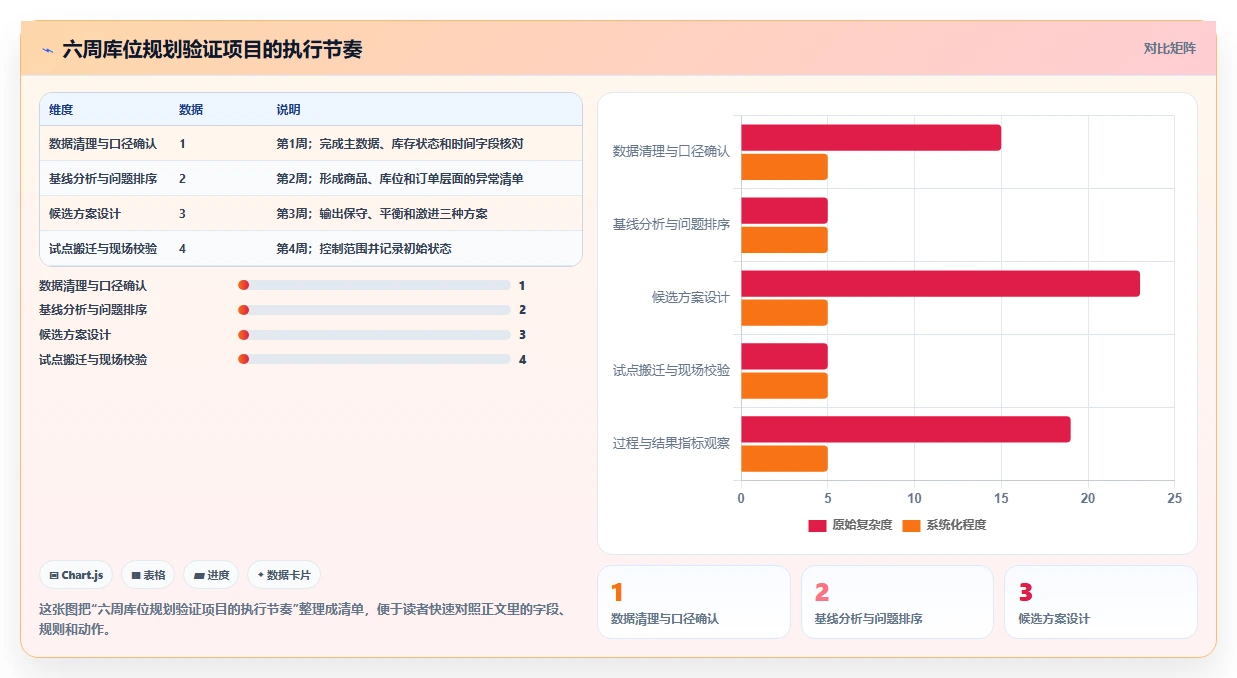1237x678 pixels.
Task: Click the red bar for 候选方案设计
Action: 940,284
